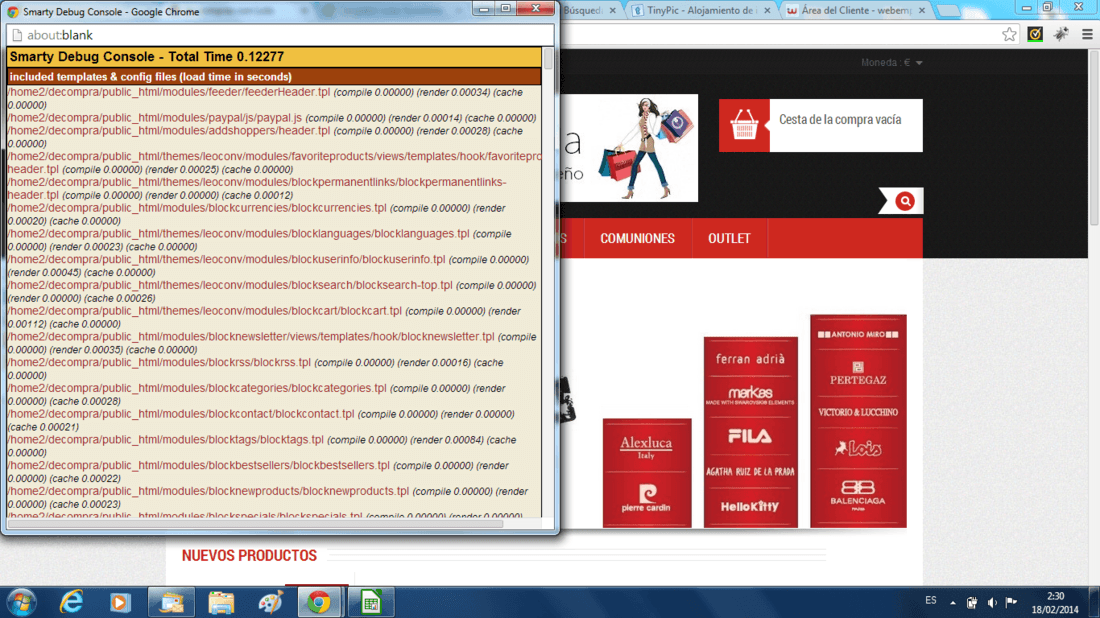Viewport: 1100px width, 618px height.
Task: Click the about:blank address field
Action: (x=281, y=35)
